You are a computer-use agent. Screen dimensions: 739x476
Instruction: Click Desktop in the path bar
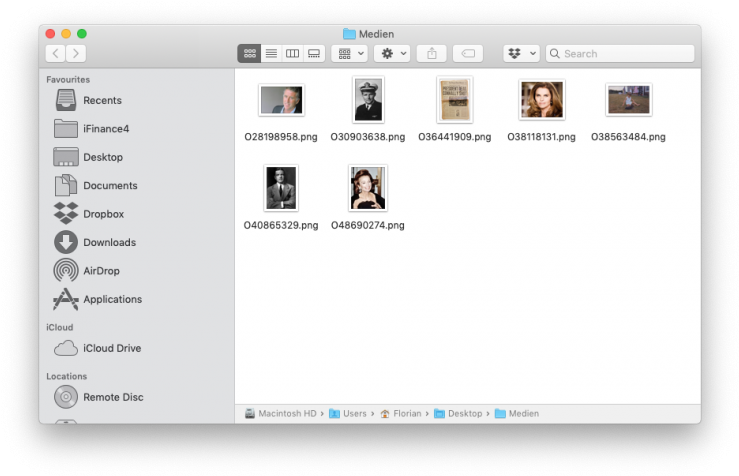[458, 414]
